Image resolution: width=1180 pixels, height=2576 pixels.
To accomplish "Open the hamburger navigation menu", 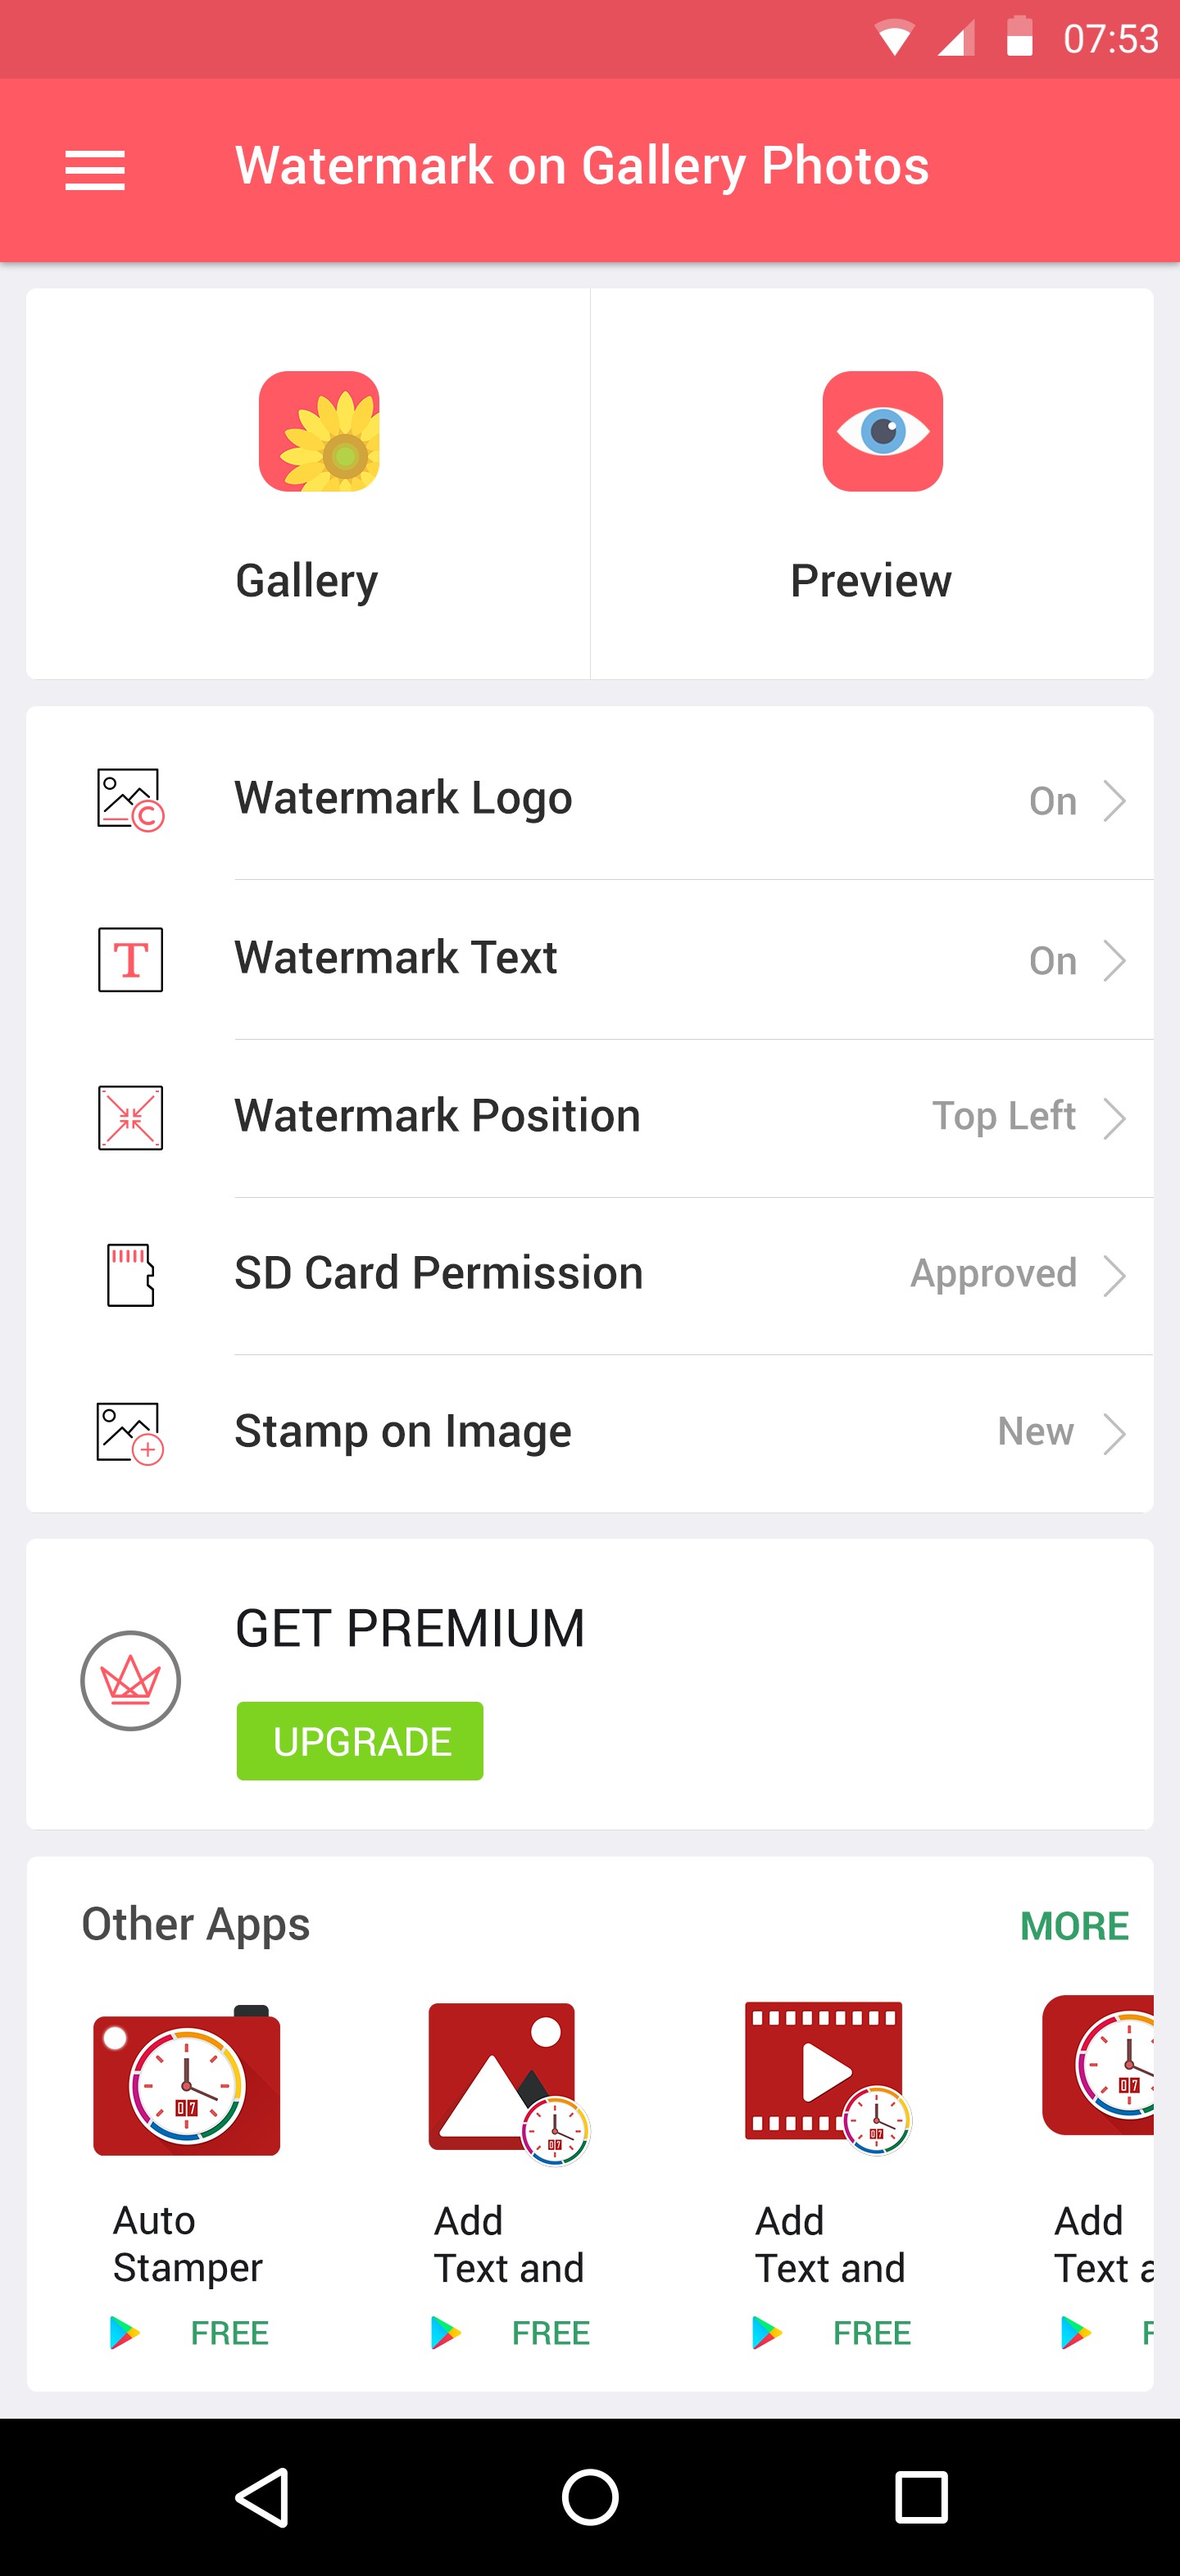I will tap(95, 170).
